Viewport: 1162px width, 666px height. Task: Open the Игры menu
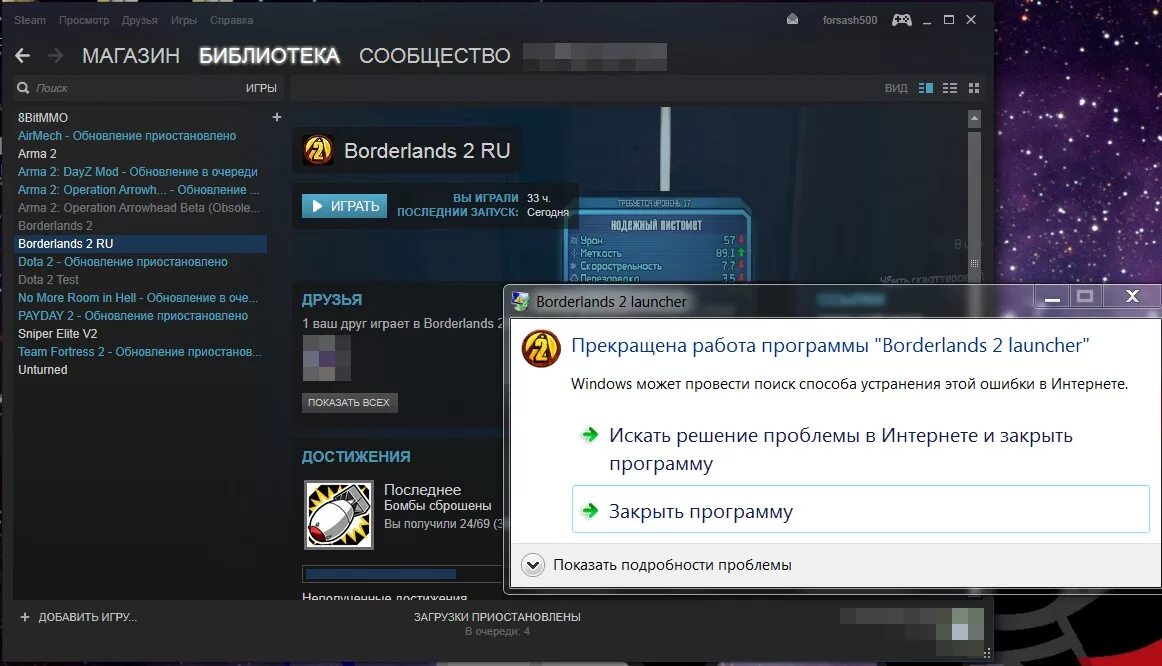point(184,20)
